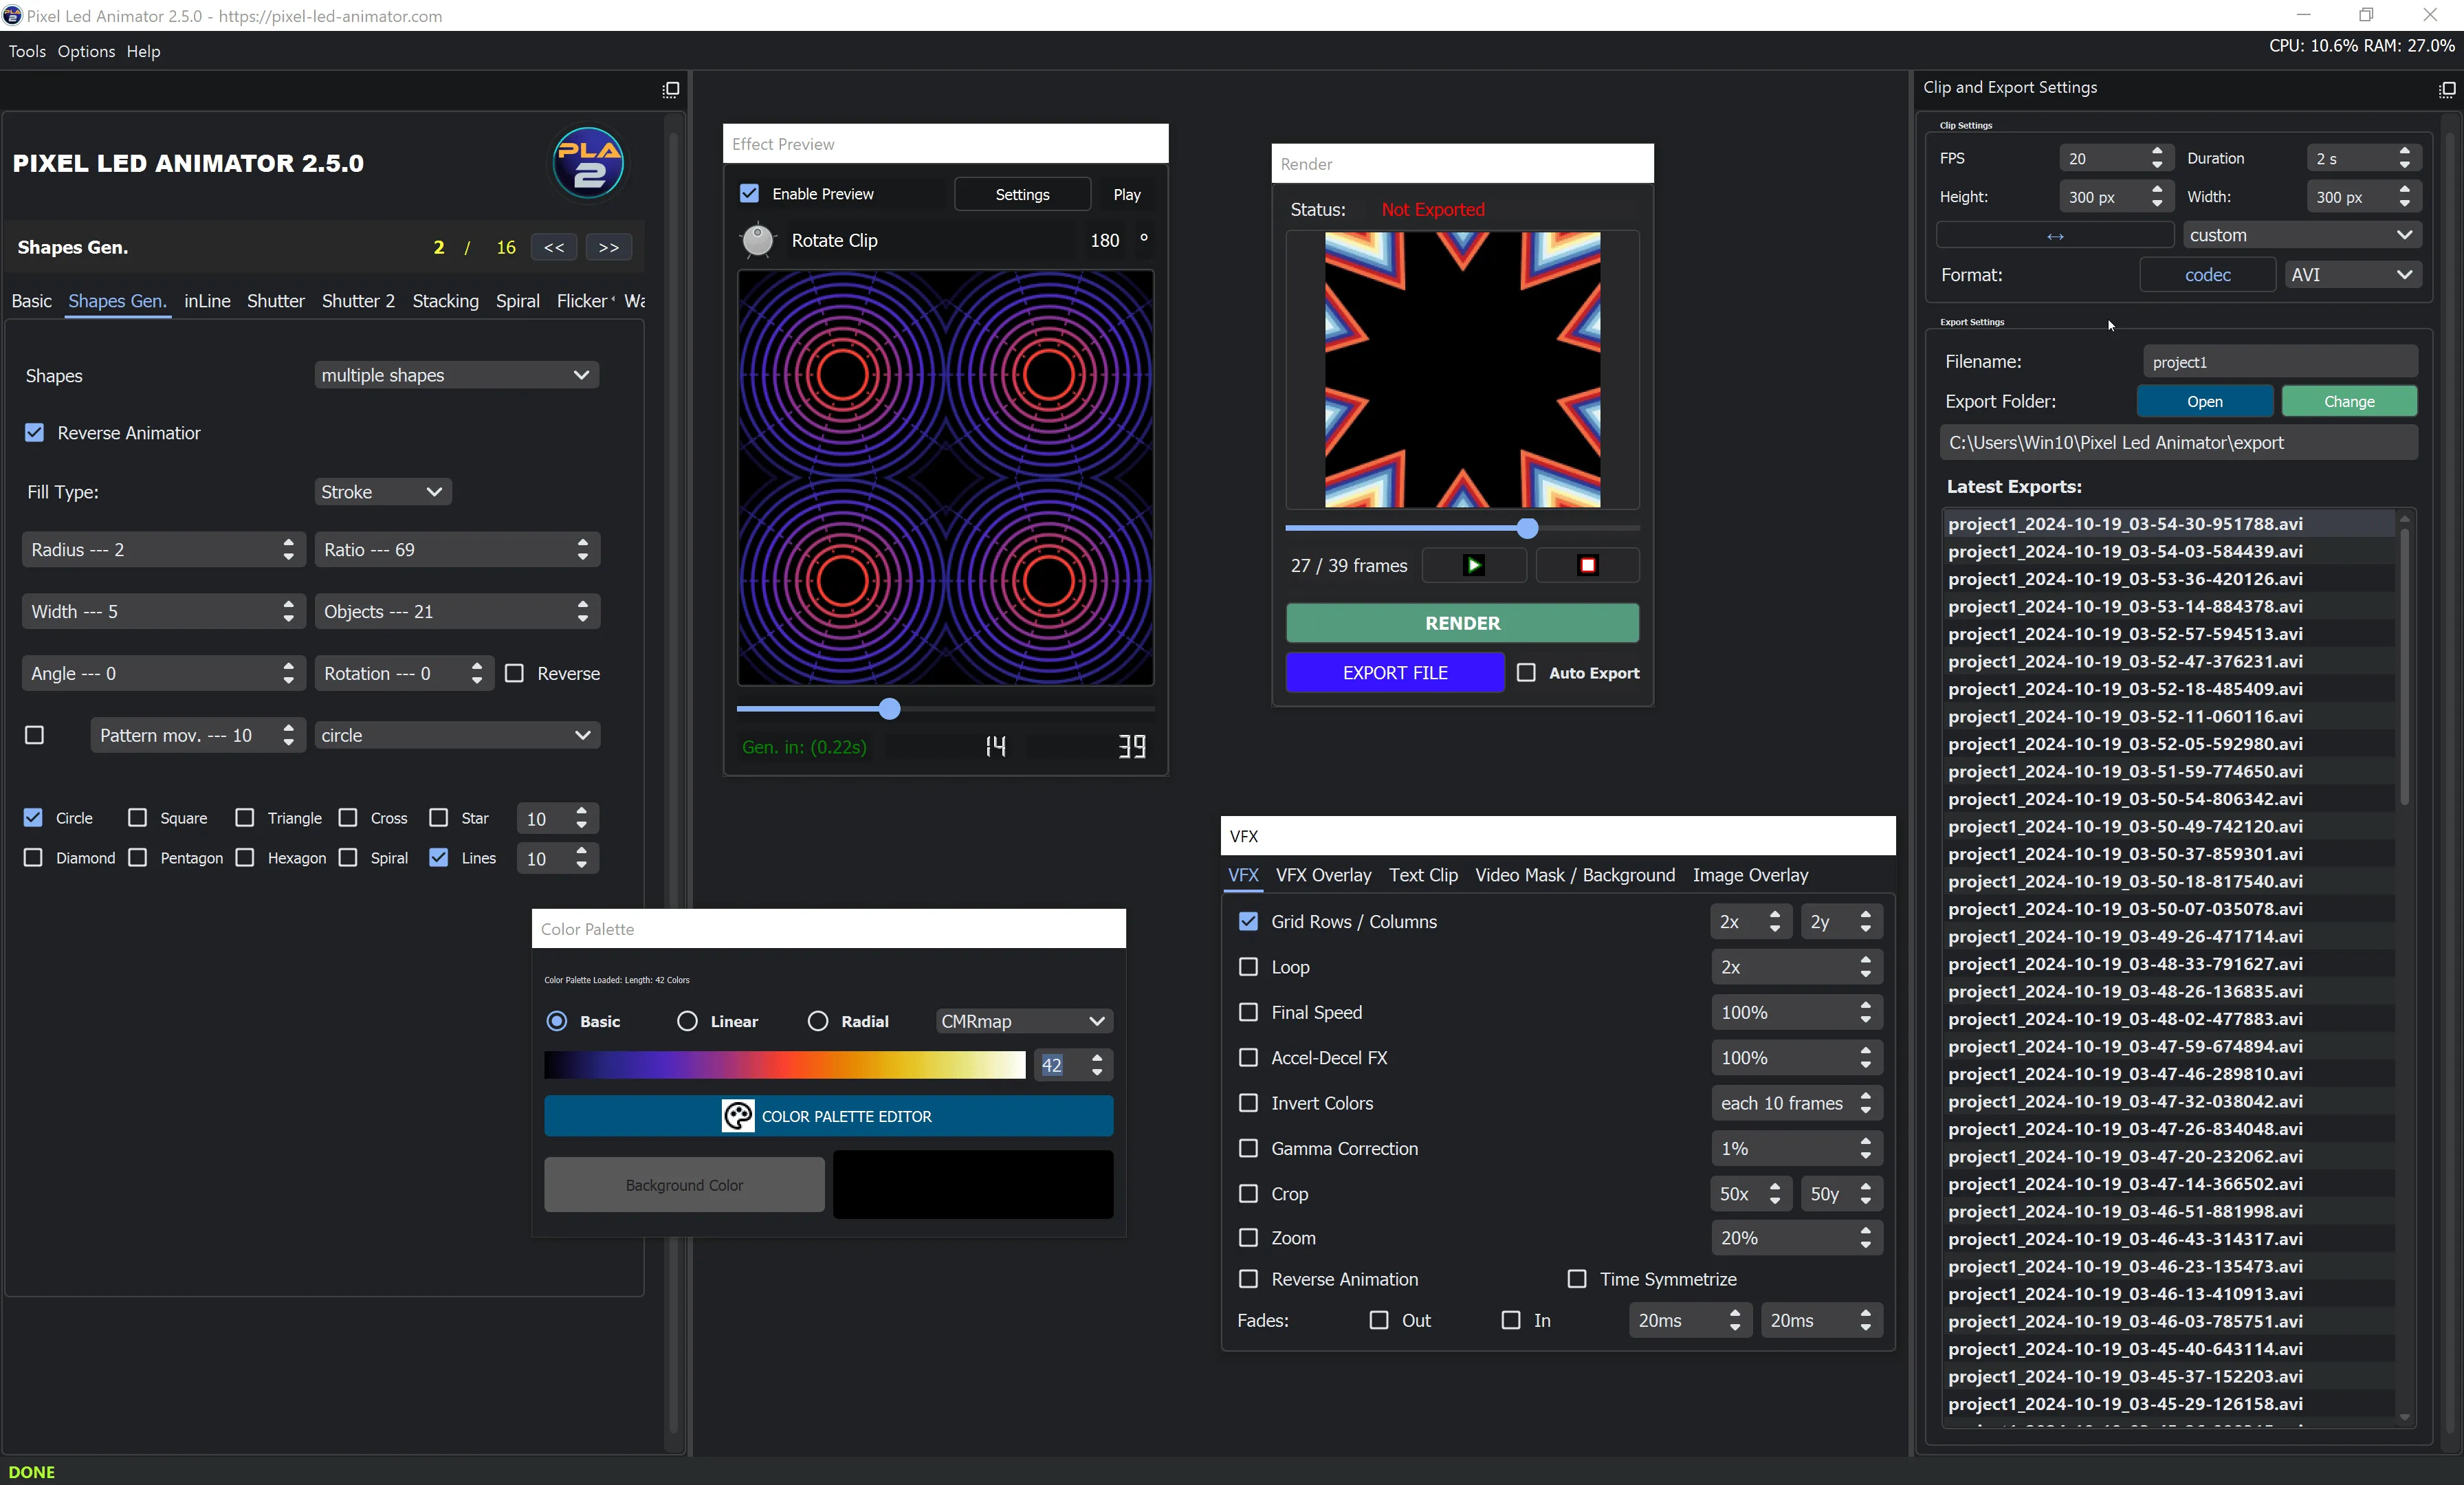Screen dimensions: 2464x1485
Task: Switch to the Spiral tab
Action: [517, 301]
